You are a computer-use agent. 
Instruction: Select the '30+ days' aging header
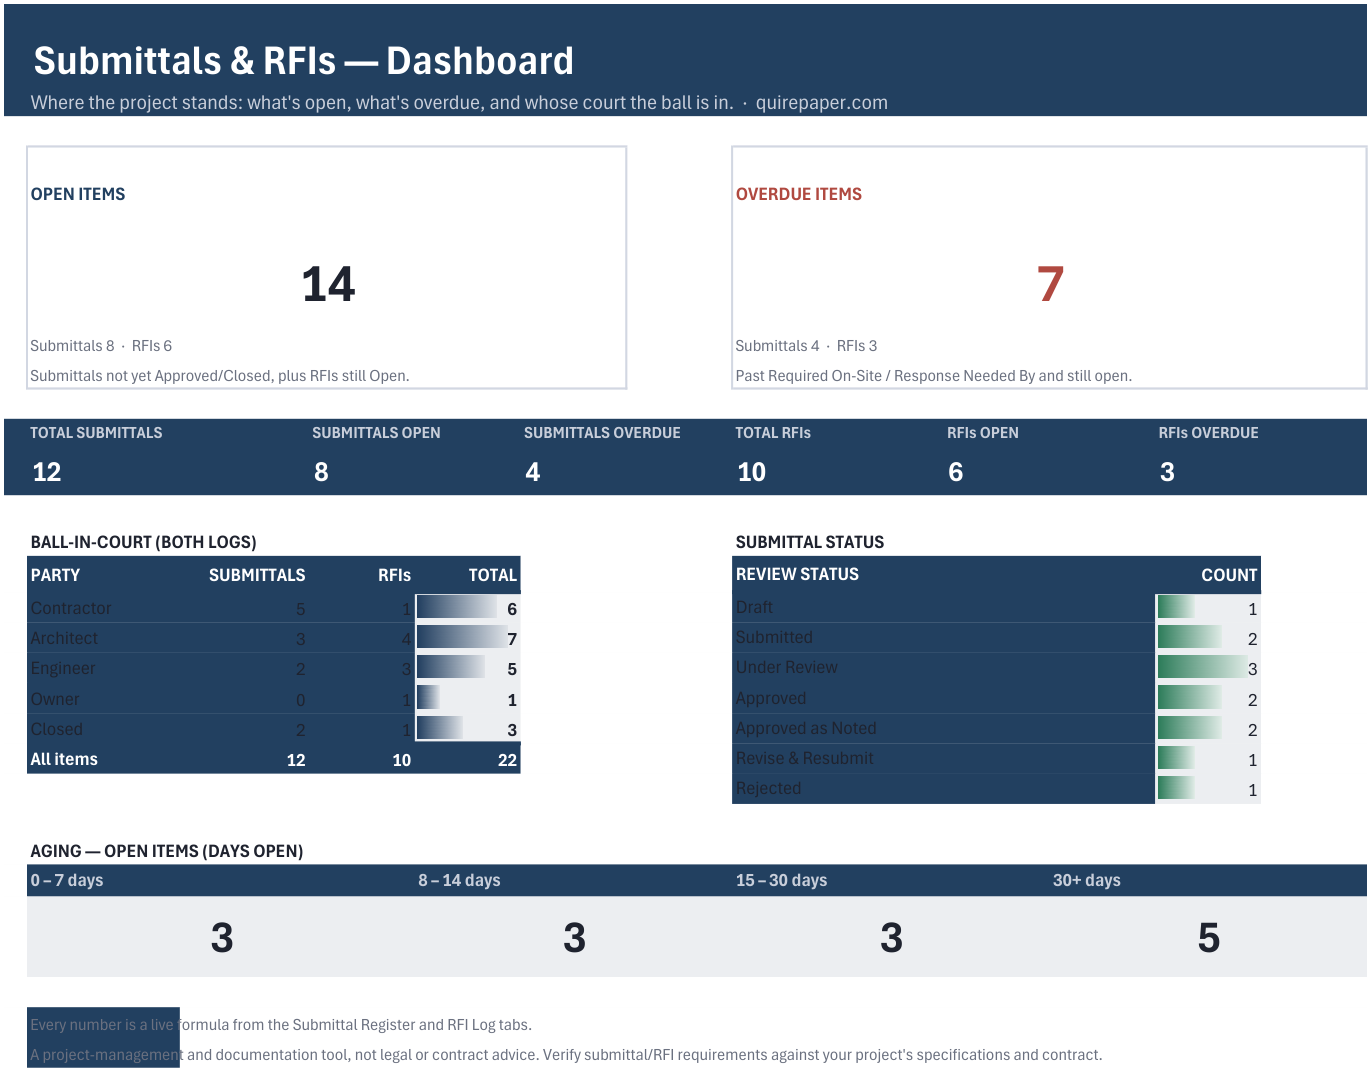coord(1086,880)
